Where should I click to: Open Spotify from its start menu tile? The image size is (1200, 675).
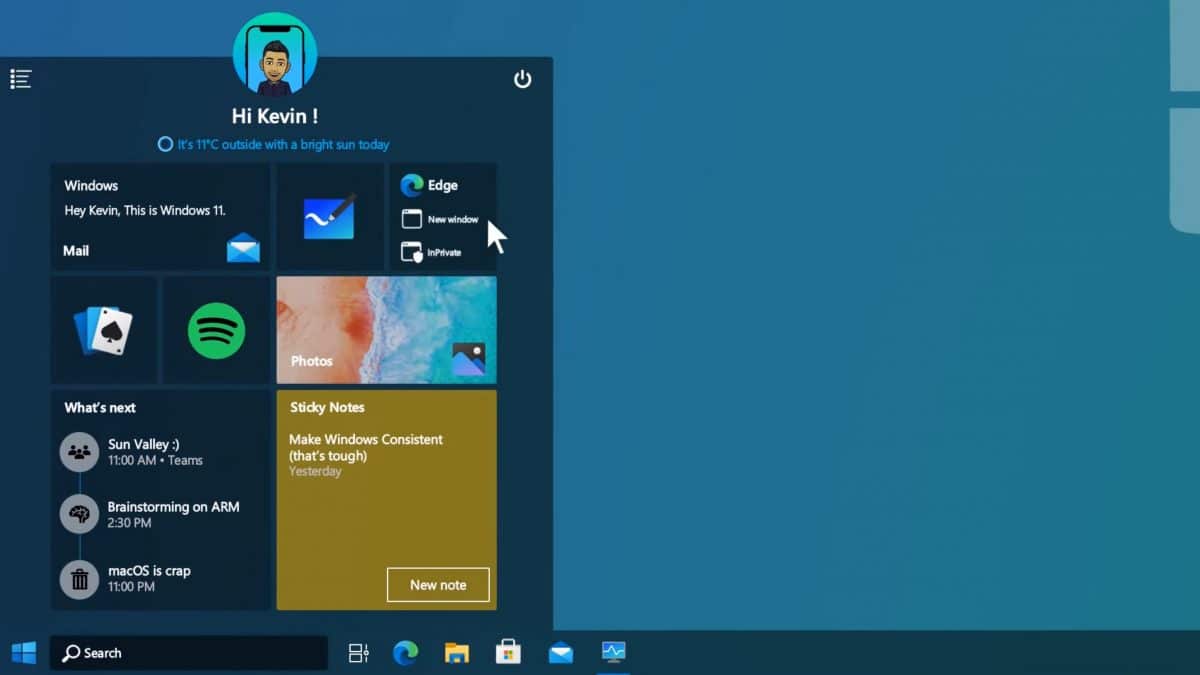216,330
